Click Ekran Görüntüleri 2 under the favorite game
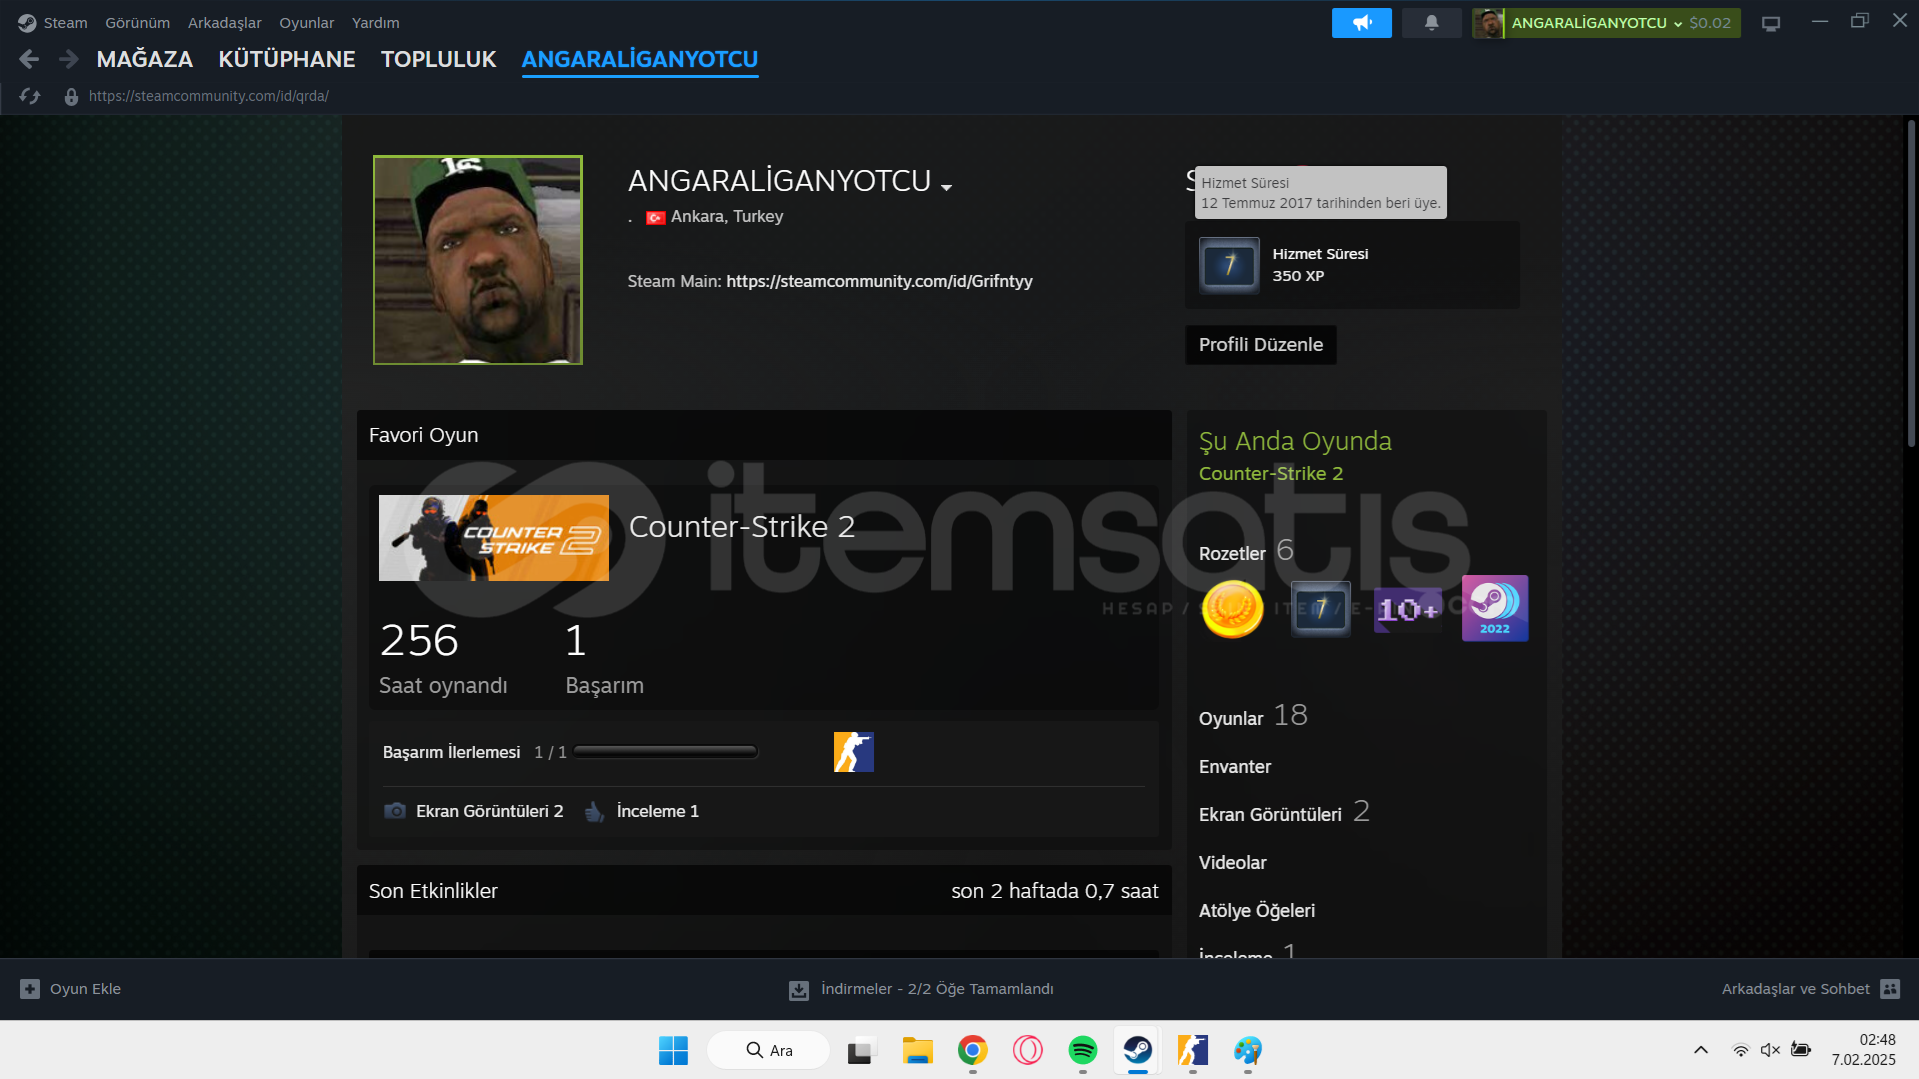 click(489, 811)
